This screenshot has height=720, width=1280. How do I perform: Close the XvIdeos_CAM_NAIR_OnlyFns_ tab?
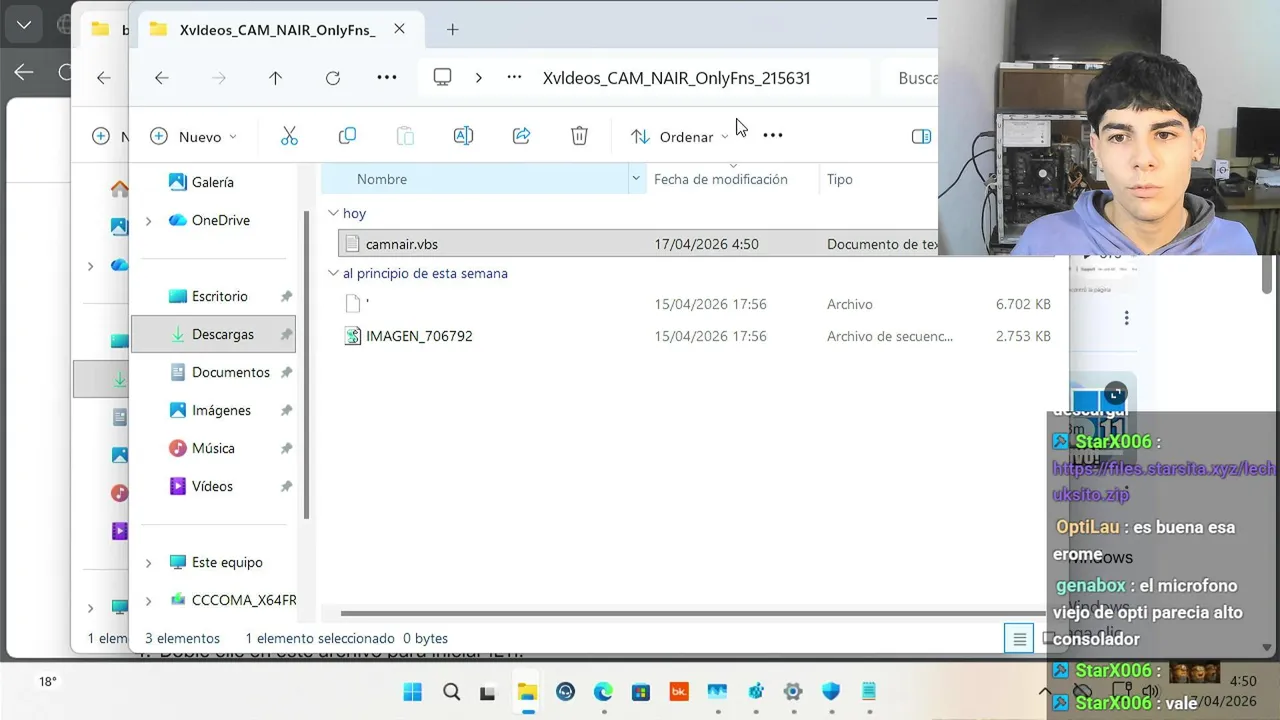[x=399, y=29]
